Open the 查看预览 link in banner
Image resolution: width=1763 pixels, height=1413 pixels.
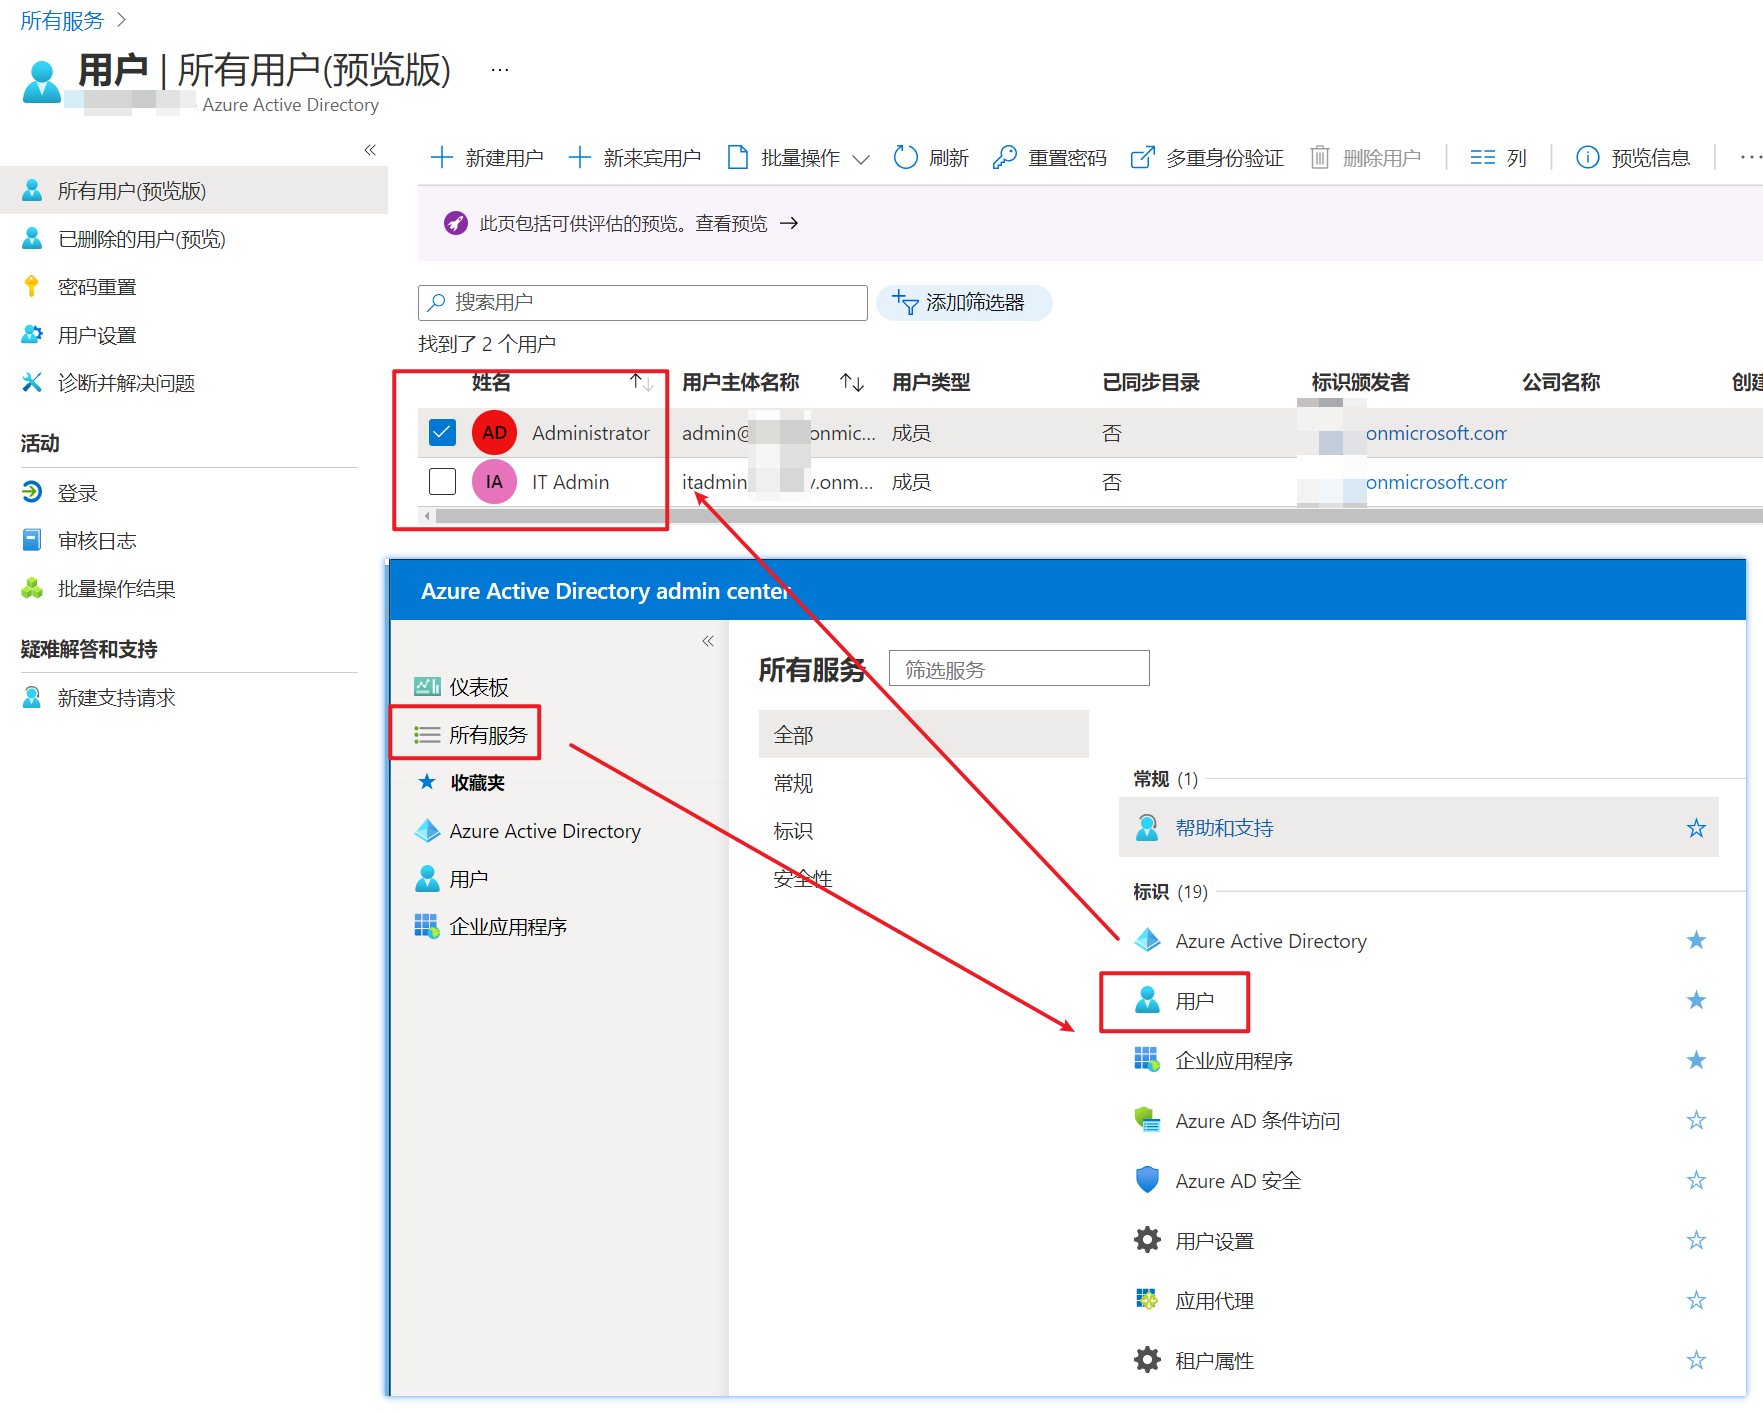pyautogui.click(x=732, y=224)
